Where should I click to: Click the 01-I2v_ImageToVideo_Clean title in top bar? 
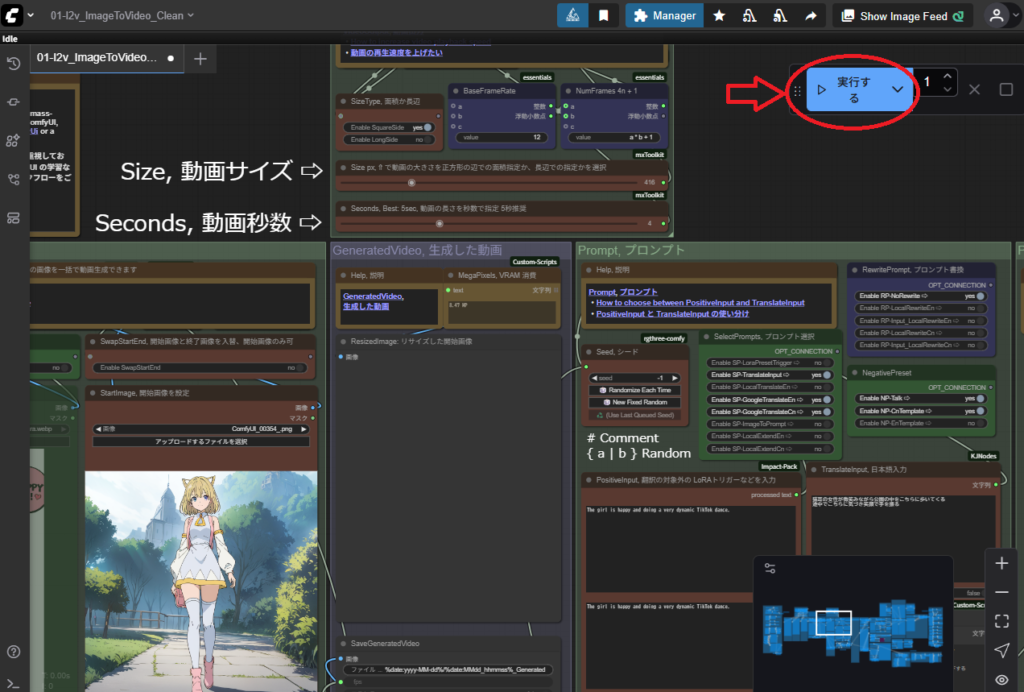(117, 15)
